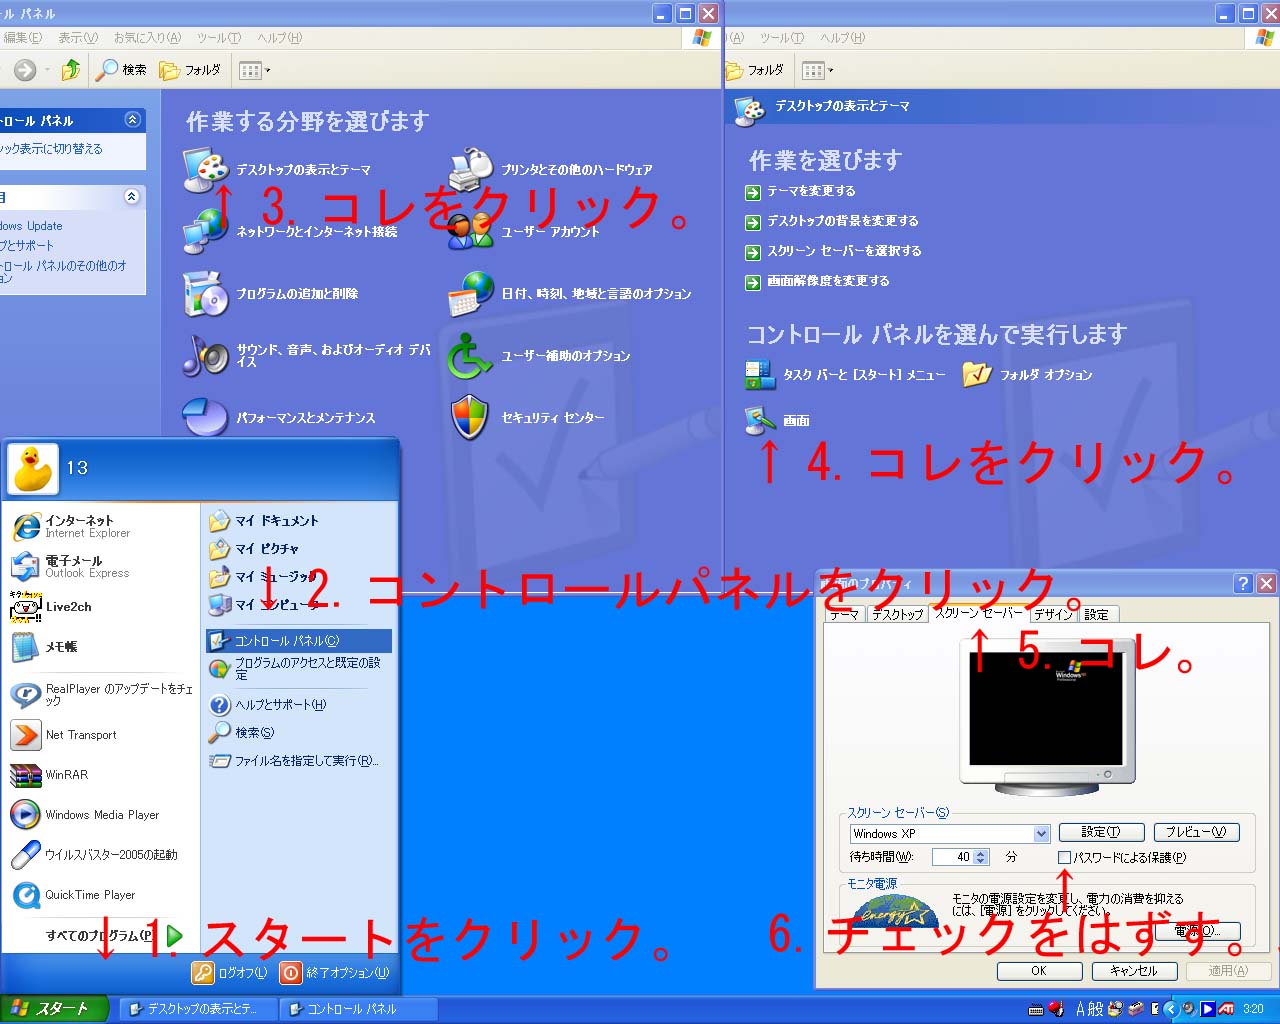Expand hidden system tray icons arrow
The height and width of the screenshot is (1024, 1280).
click(1171, 1009)
